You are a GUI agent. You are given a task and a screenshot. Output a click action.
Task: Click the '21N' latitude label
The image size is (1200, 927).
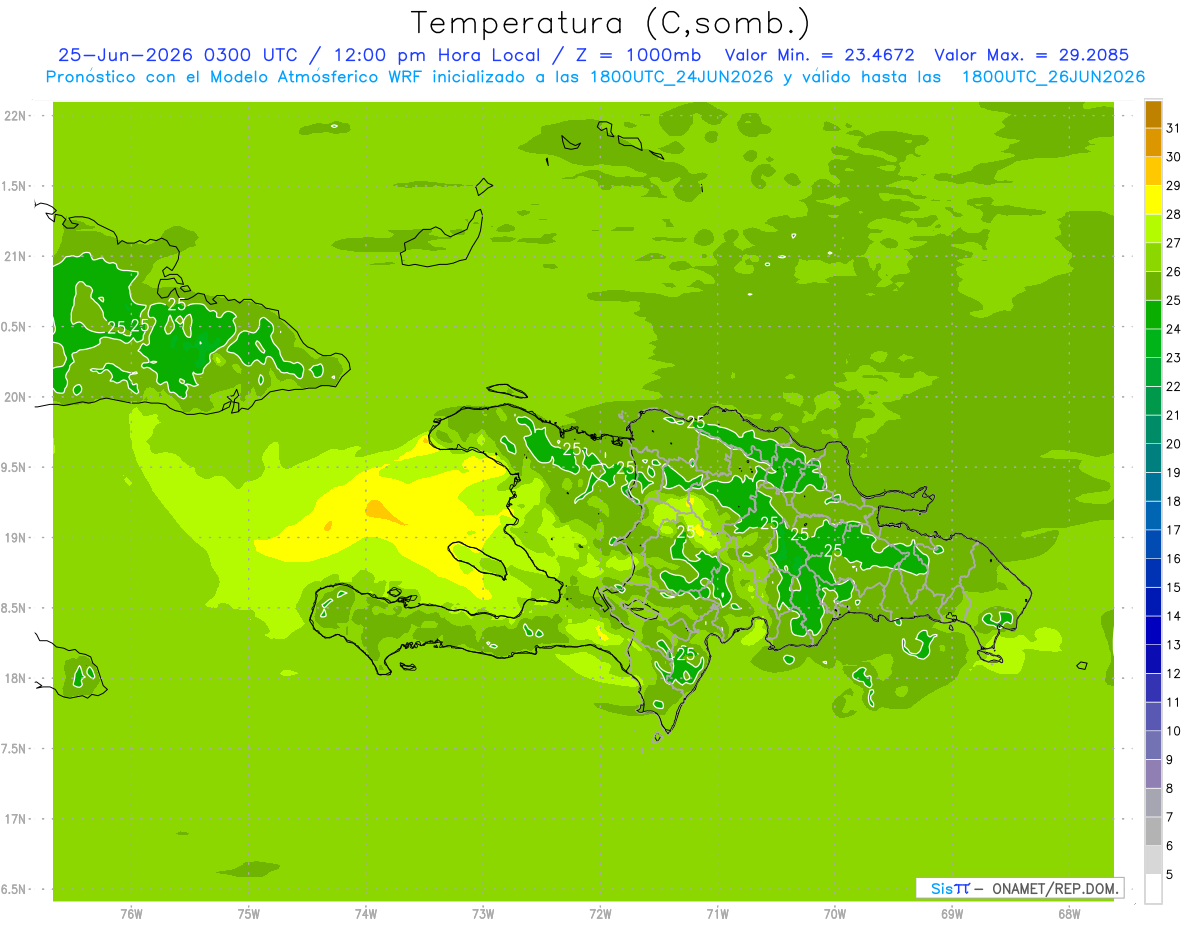tap(15, 257)
